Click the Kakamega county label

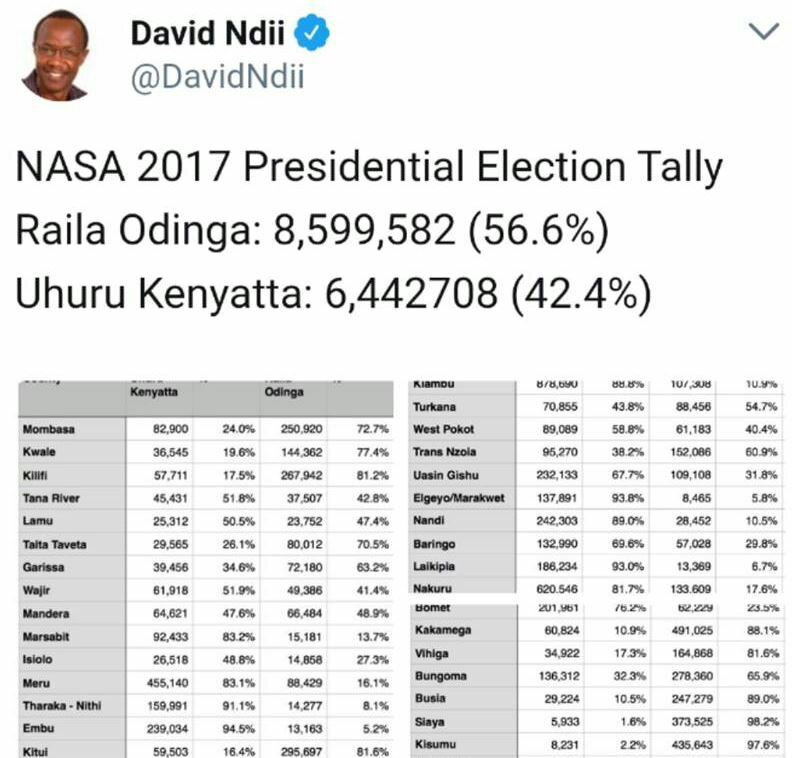[442, 631]
